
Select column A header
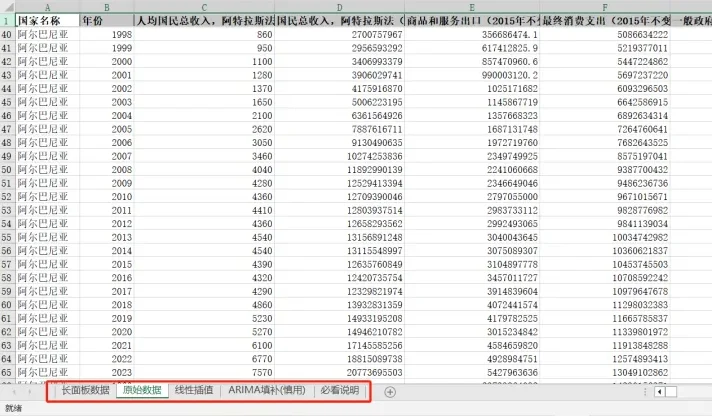[x=47, y=7]
